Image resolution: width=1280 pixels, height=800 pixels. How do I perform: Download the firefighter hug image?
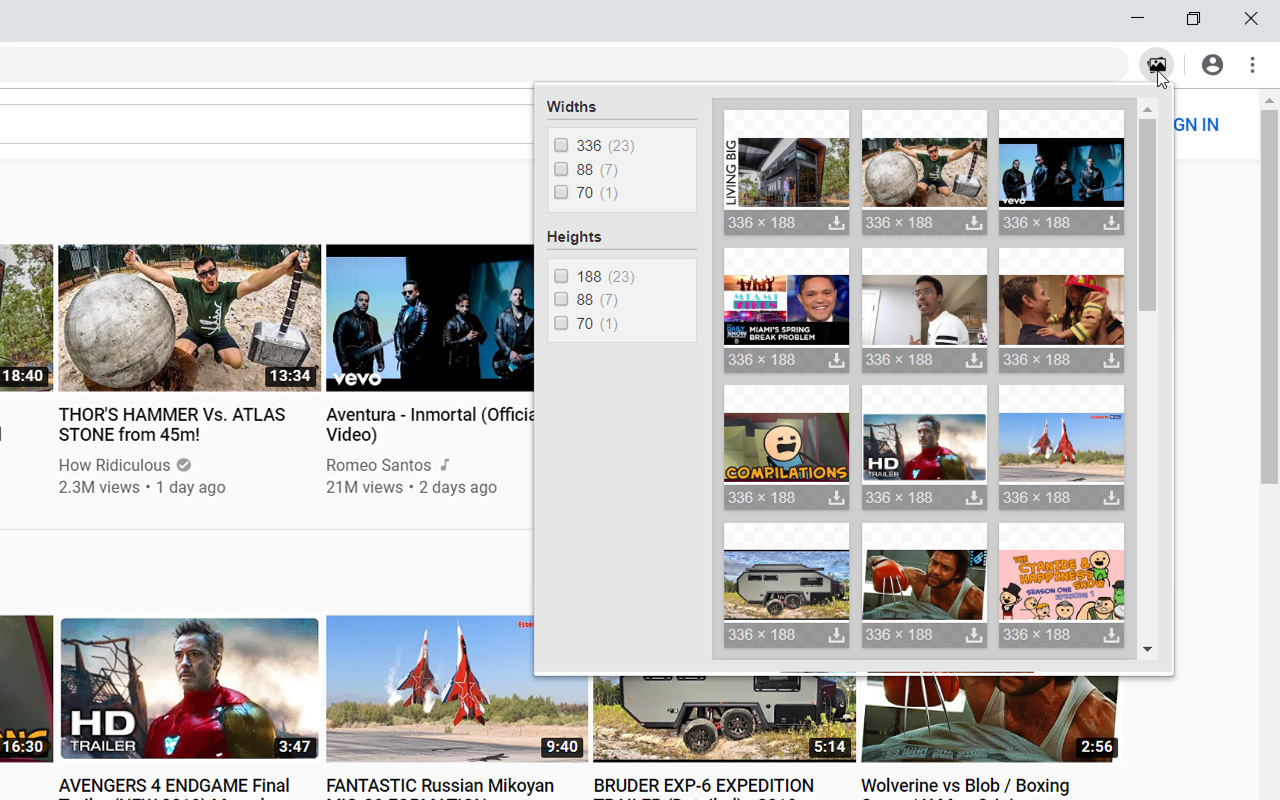[1111, 360]
